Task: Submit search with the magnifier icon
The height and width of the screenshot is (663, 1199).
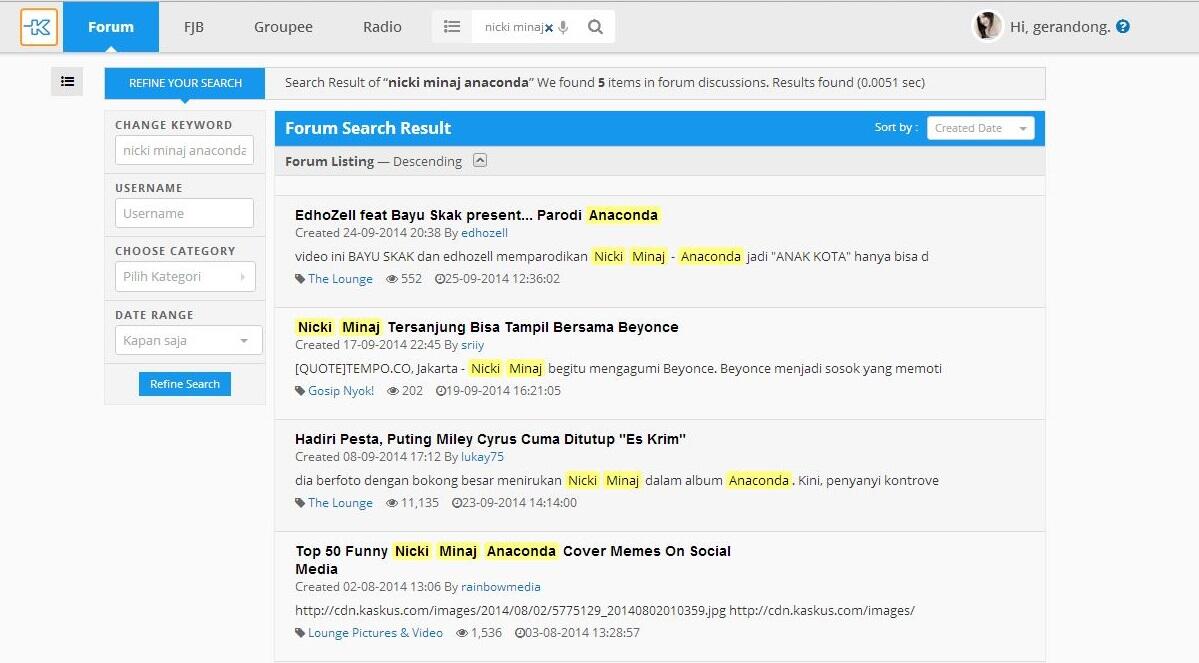Action: [x=595, y=27]
